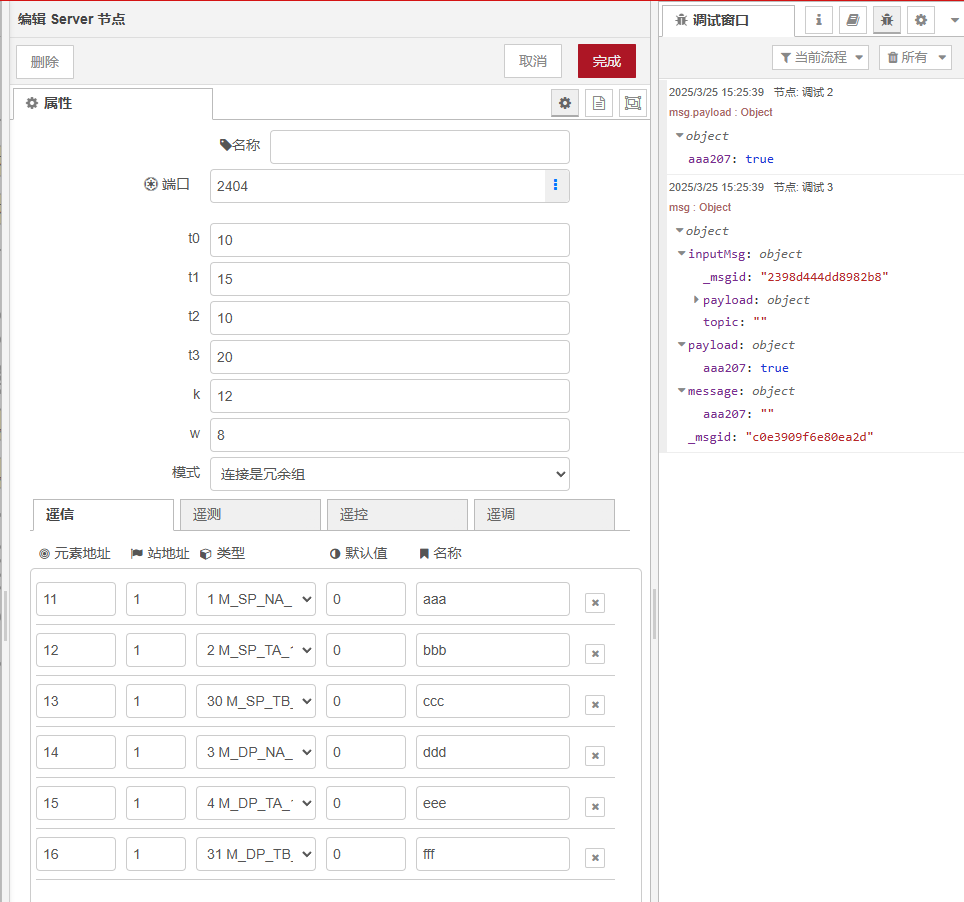Click the 名称 input field
This screenshot has width=964, height=902.
click(x=419, y=146)
